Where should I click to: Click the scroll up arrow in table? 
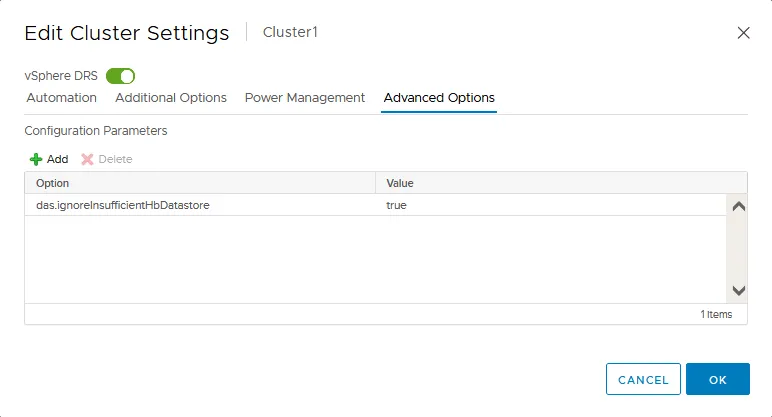tap(739, 207)
